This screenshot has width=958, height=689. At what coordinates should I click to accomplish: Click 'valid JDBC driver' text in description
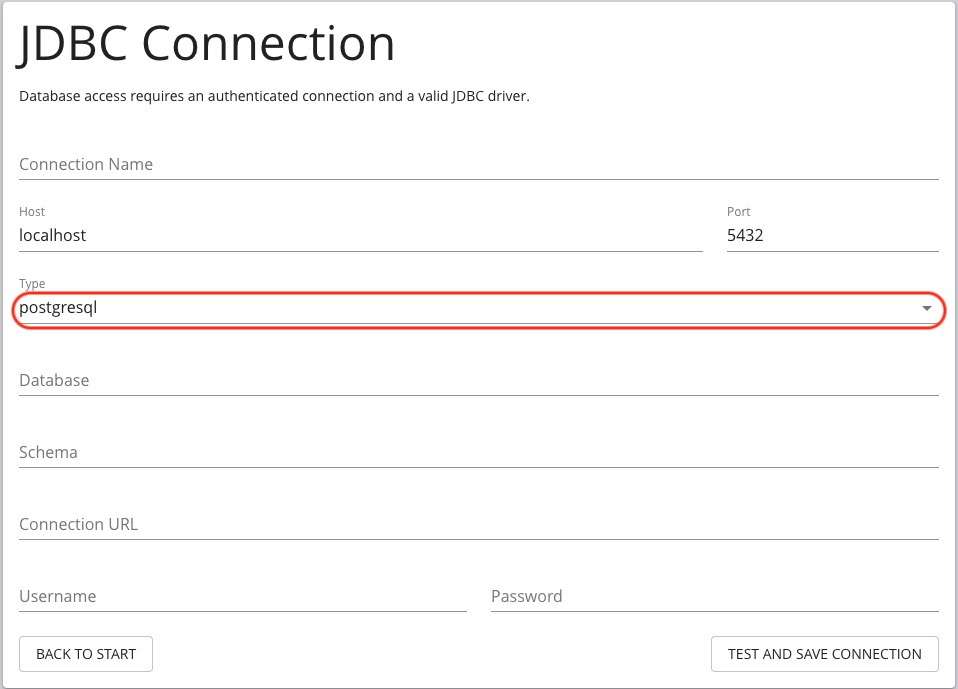pos(474,97)
